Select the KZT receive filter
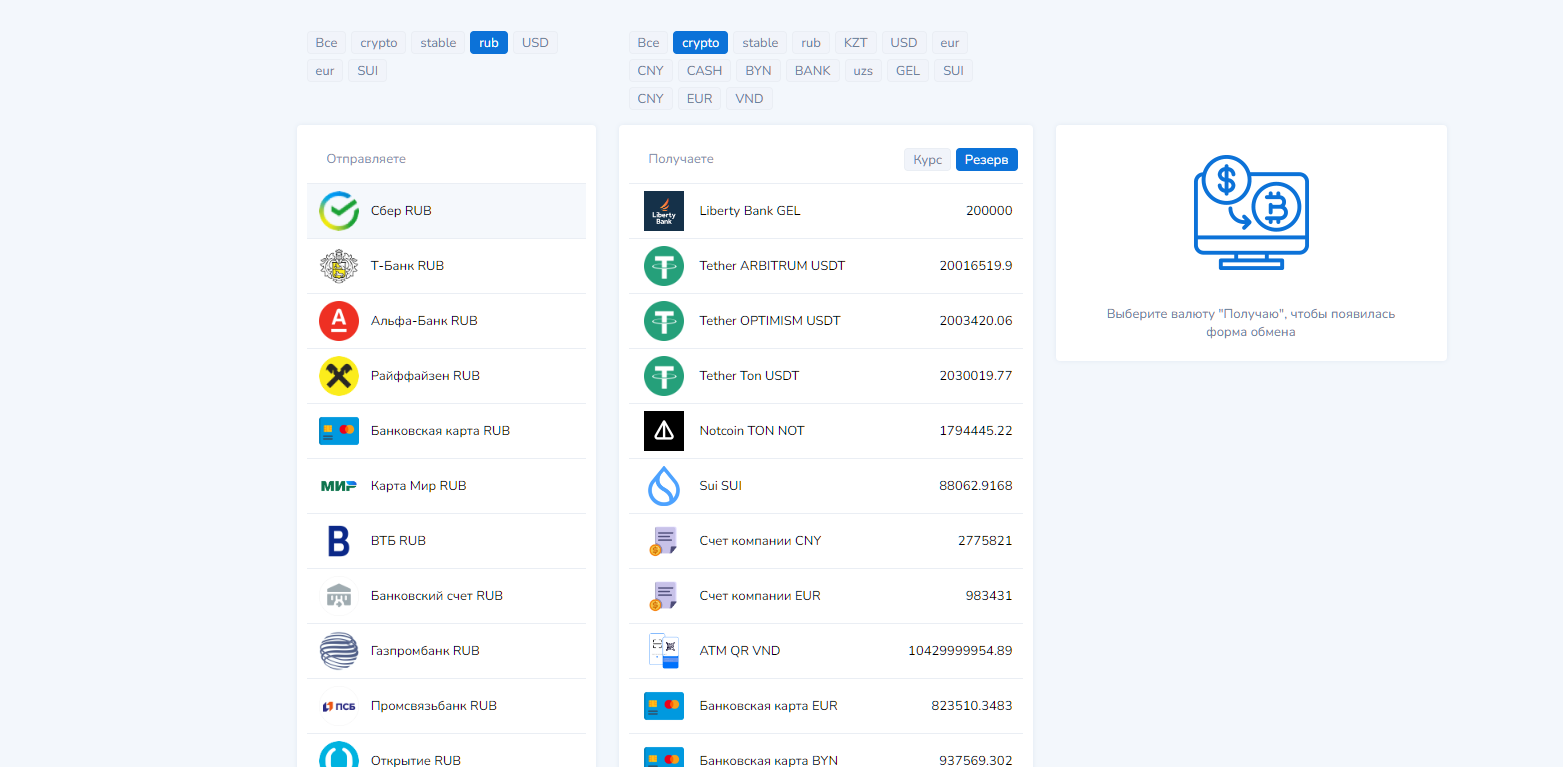Viewport: 1563px width, 767px height. click(x=855, y=42)
